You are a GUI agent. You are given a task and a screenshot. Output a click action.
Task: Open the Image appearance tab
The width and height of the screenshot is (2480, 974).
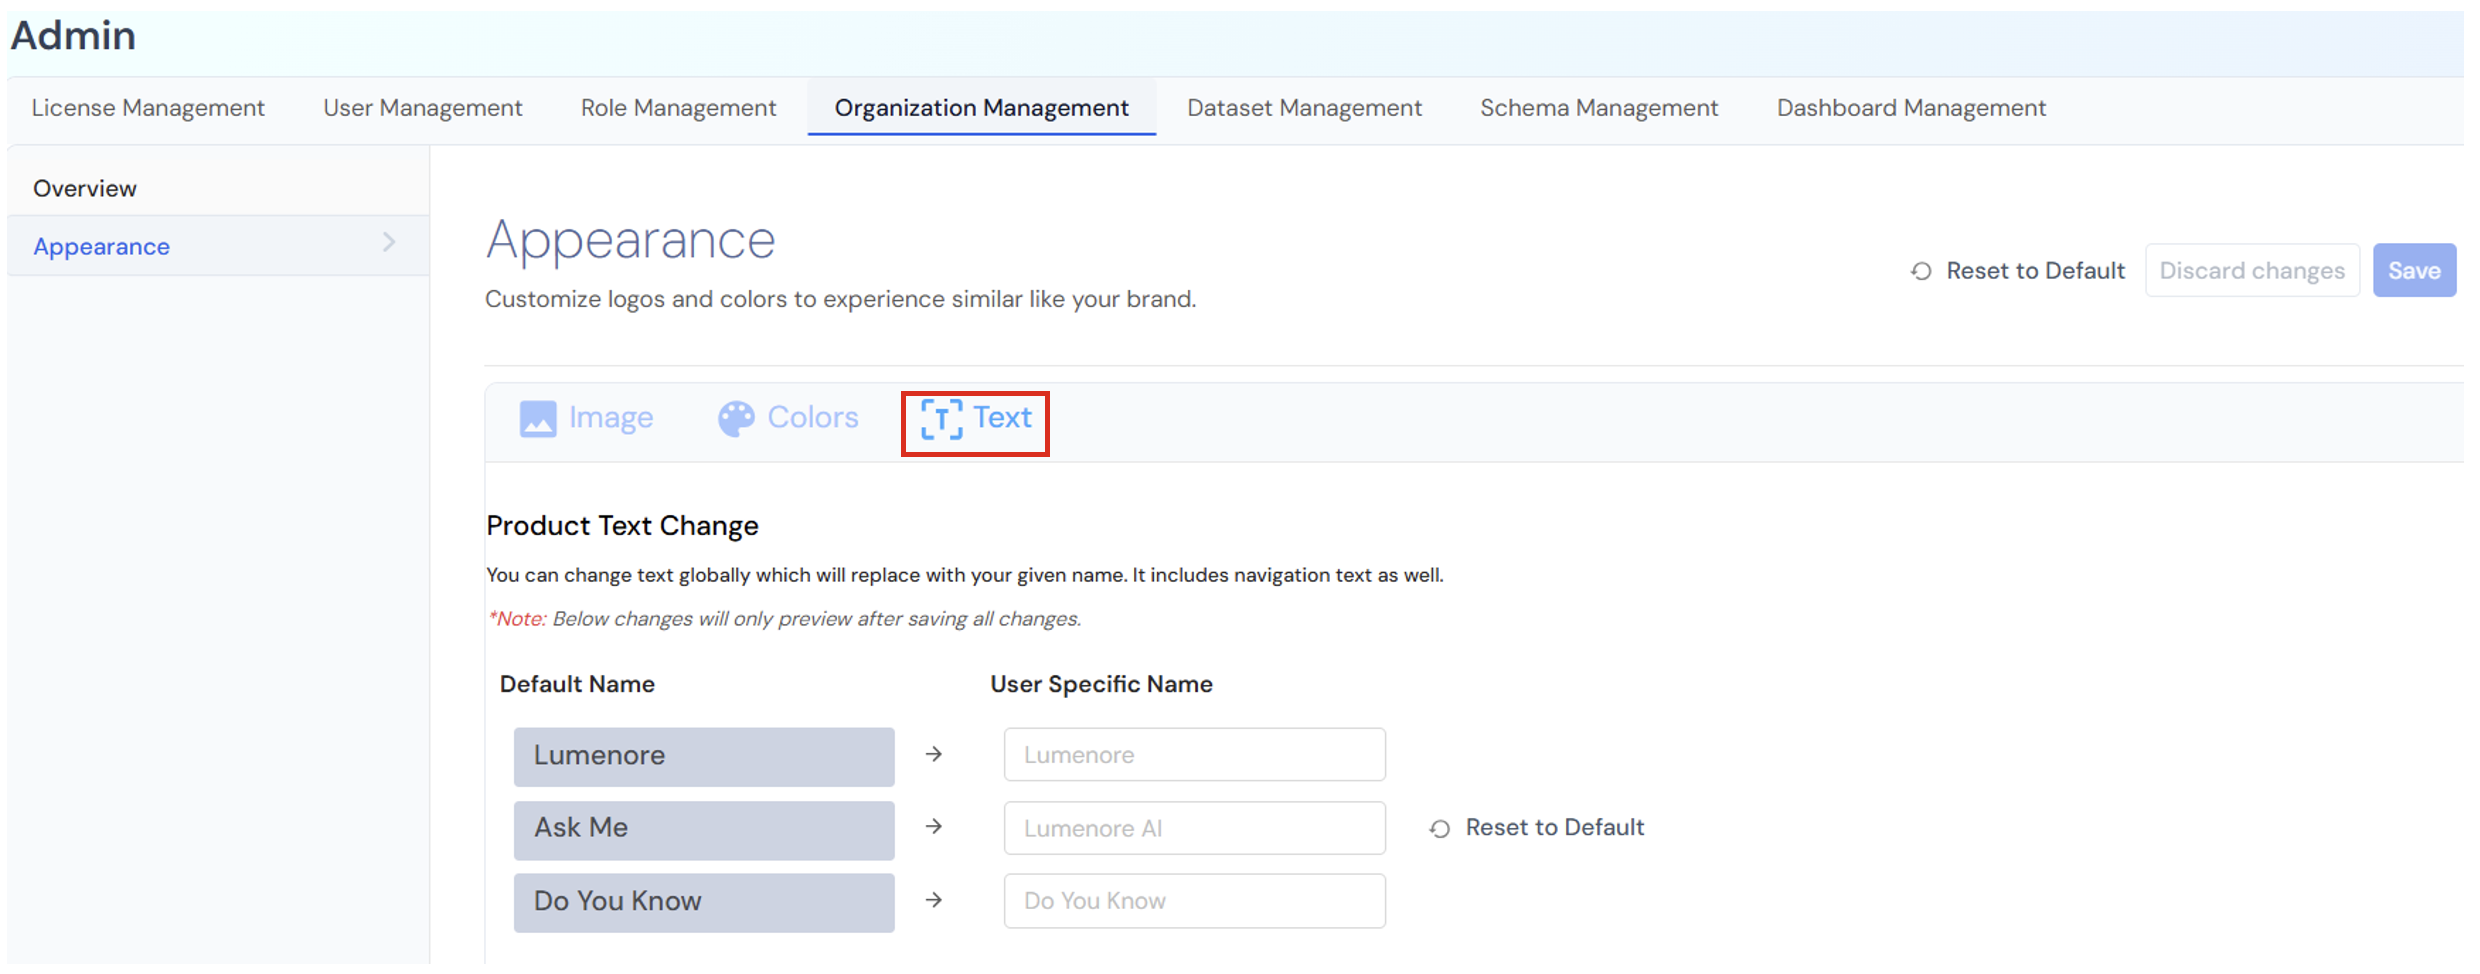point(586,418)
